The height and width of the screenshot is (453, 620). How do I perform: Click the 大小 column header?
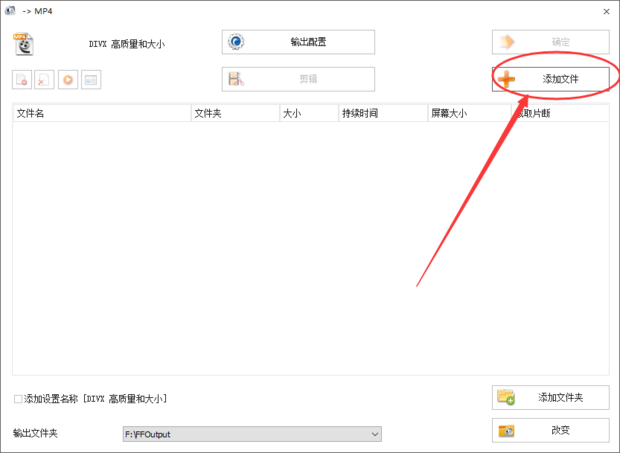click(307, 113)
